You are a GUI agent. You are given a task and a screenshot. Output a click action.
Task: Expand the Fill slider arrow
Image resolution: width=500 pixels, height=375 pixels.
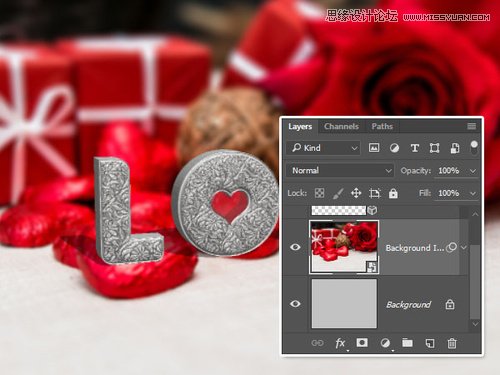(473, 194)
